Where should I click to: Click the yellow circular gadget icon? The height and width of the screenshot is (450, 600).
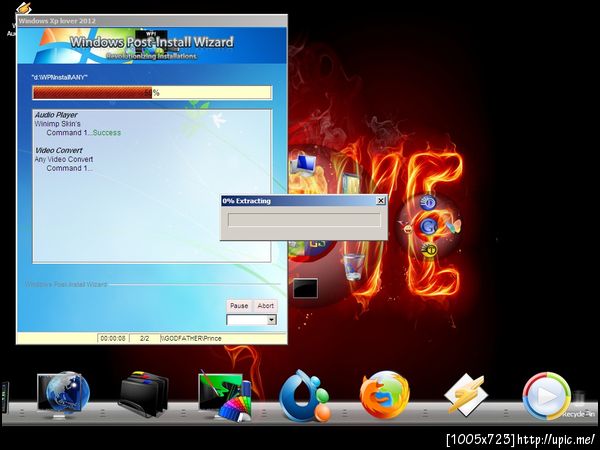click(x=430, y=250)
